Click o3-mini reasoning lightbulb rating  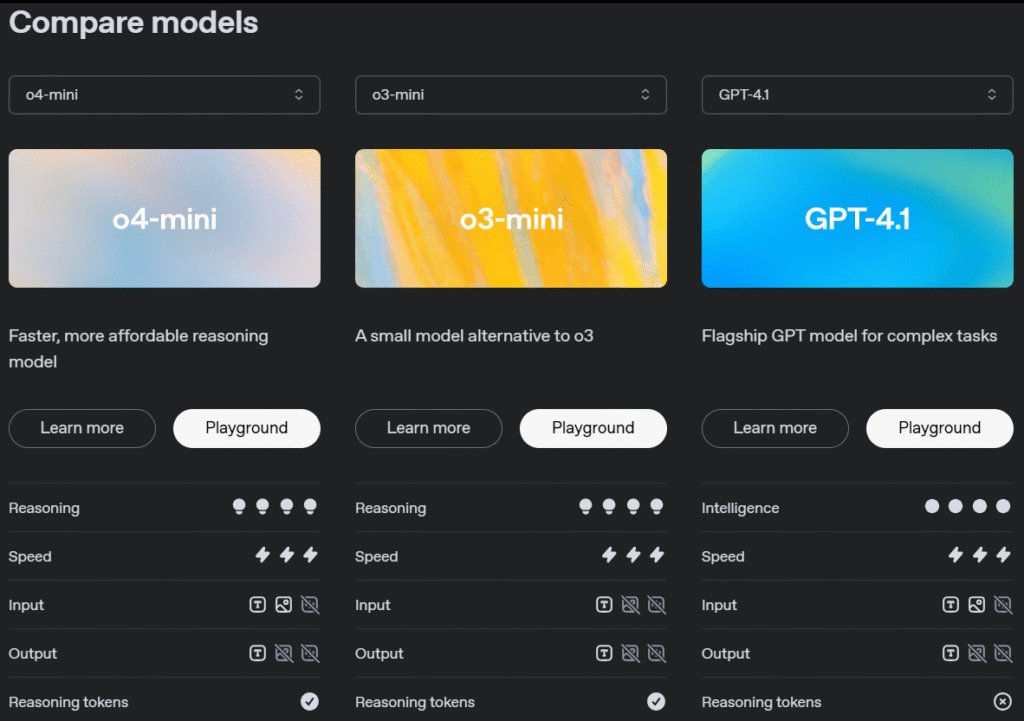pos(621,507)
